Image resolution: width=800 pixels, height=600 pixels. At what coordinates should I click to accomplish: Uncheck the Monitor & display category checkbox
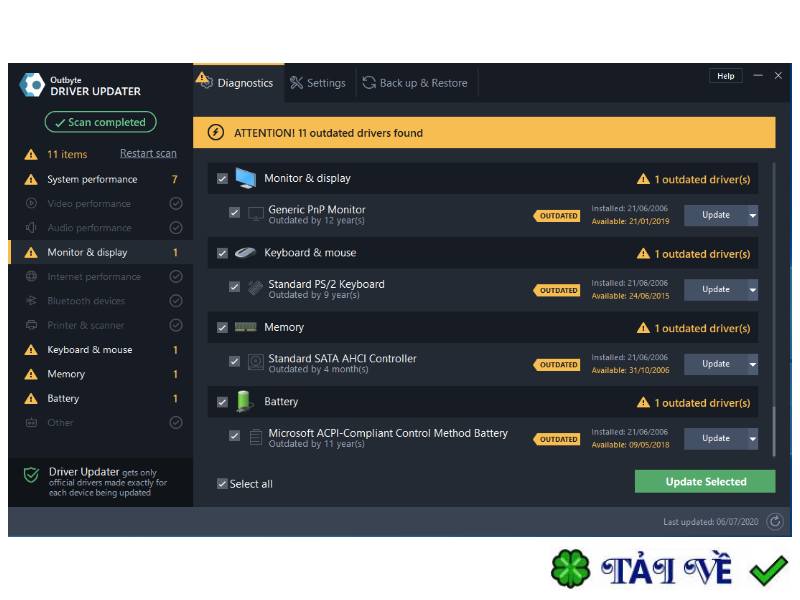click(x=222, y=179)
